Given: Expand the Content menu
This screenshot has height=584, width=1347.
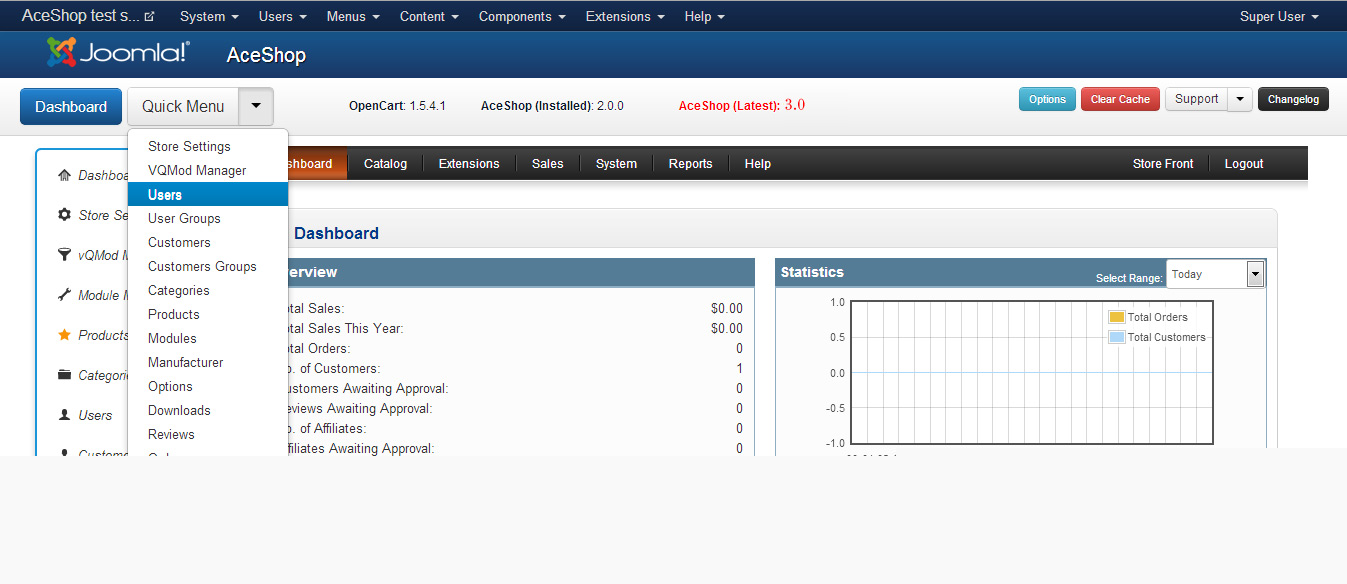Looking at the screenshot, I should tap(429, 17).
